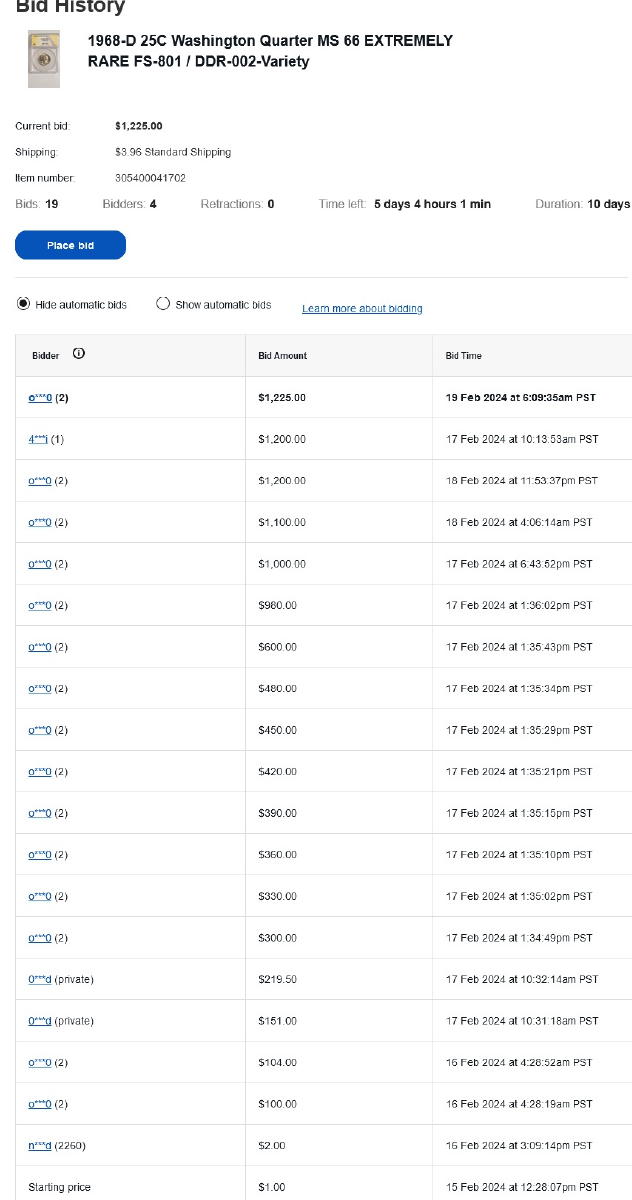Open bidder o***0 on $100.00 bid

(x=40, y=1104)
